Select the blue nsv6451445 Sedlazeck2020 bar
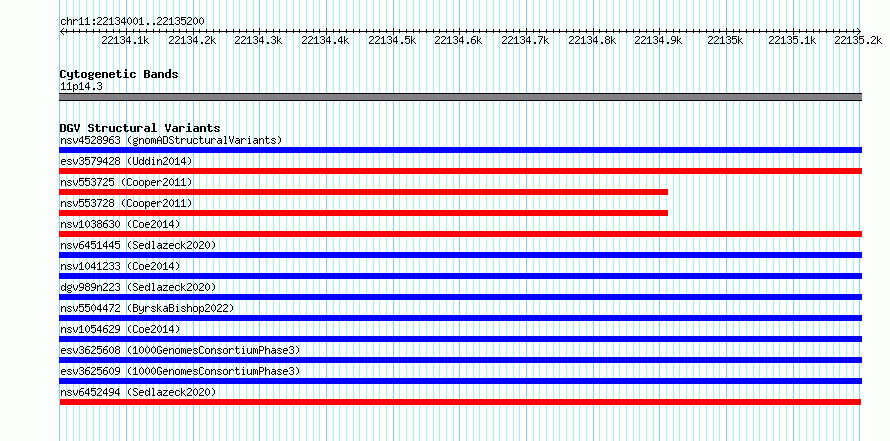 point(460,255)
